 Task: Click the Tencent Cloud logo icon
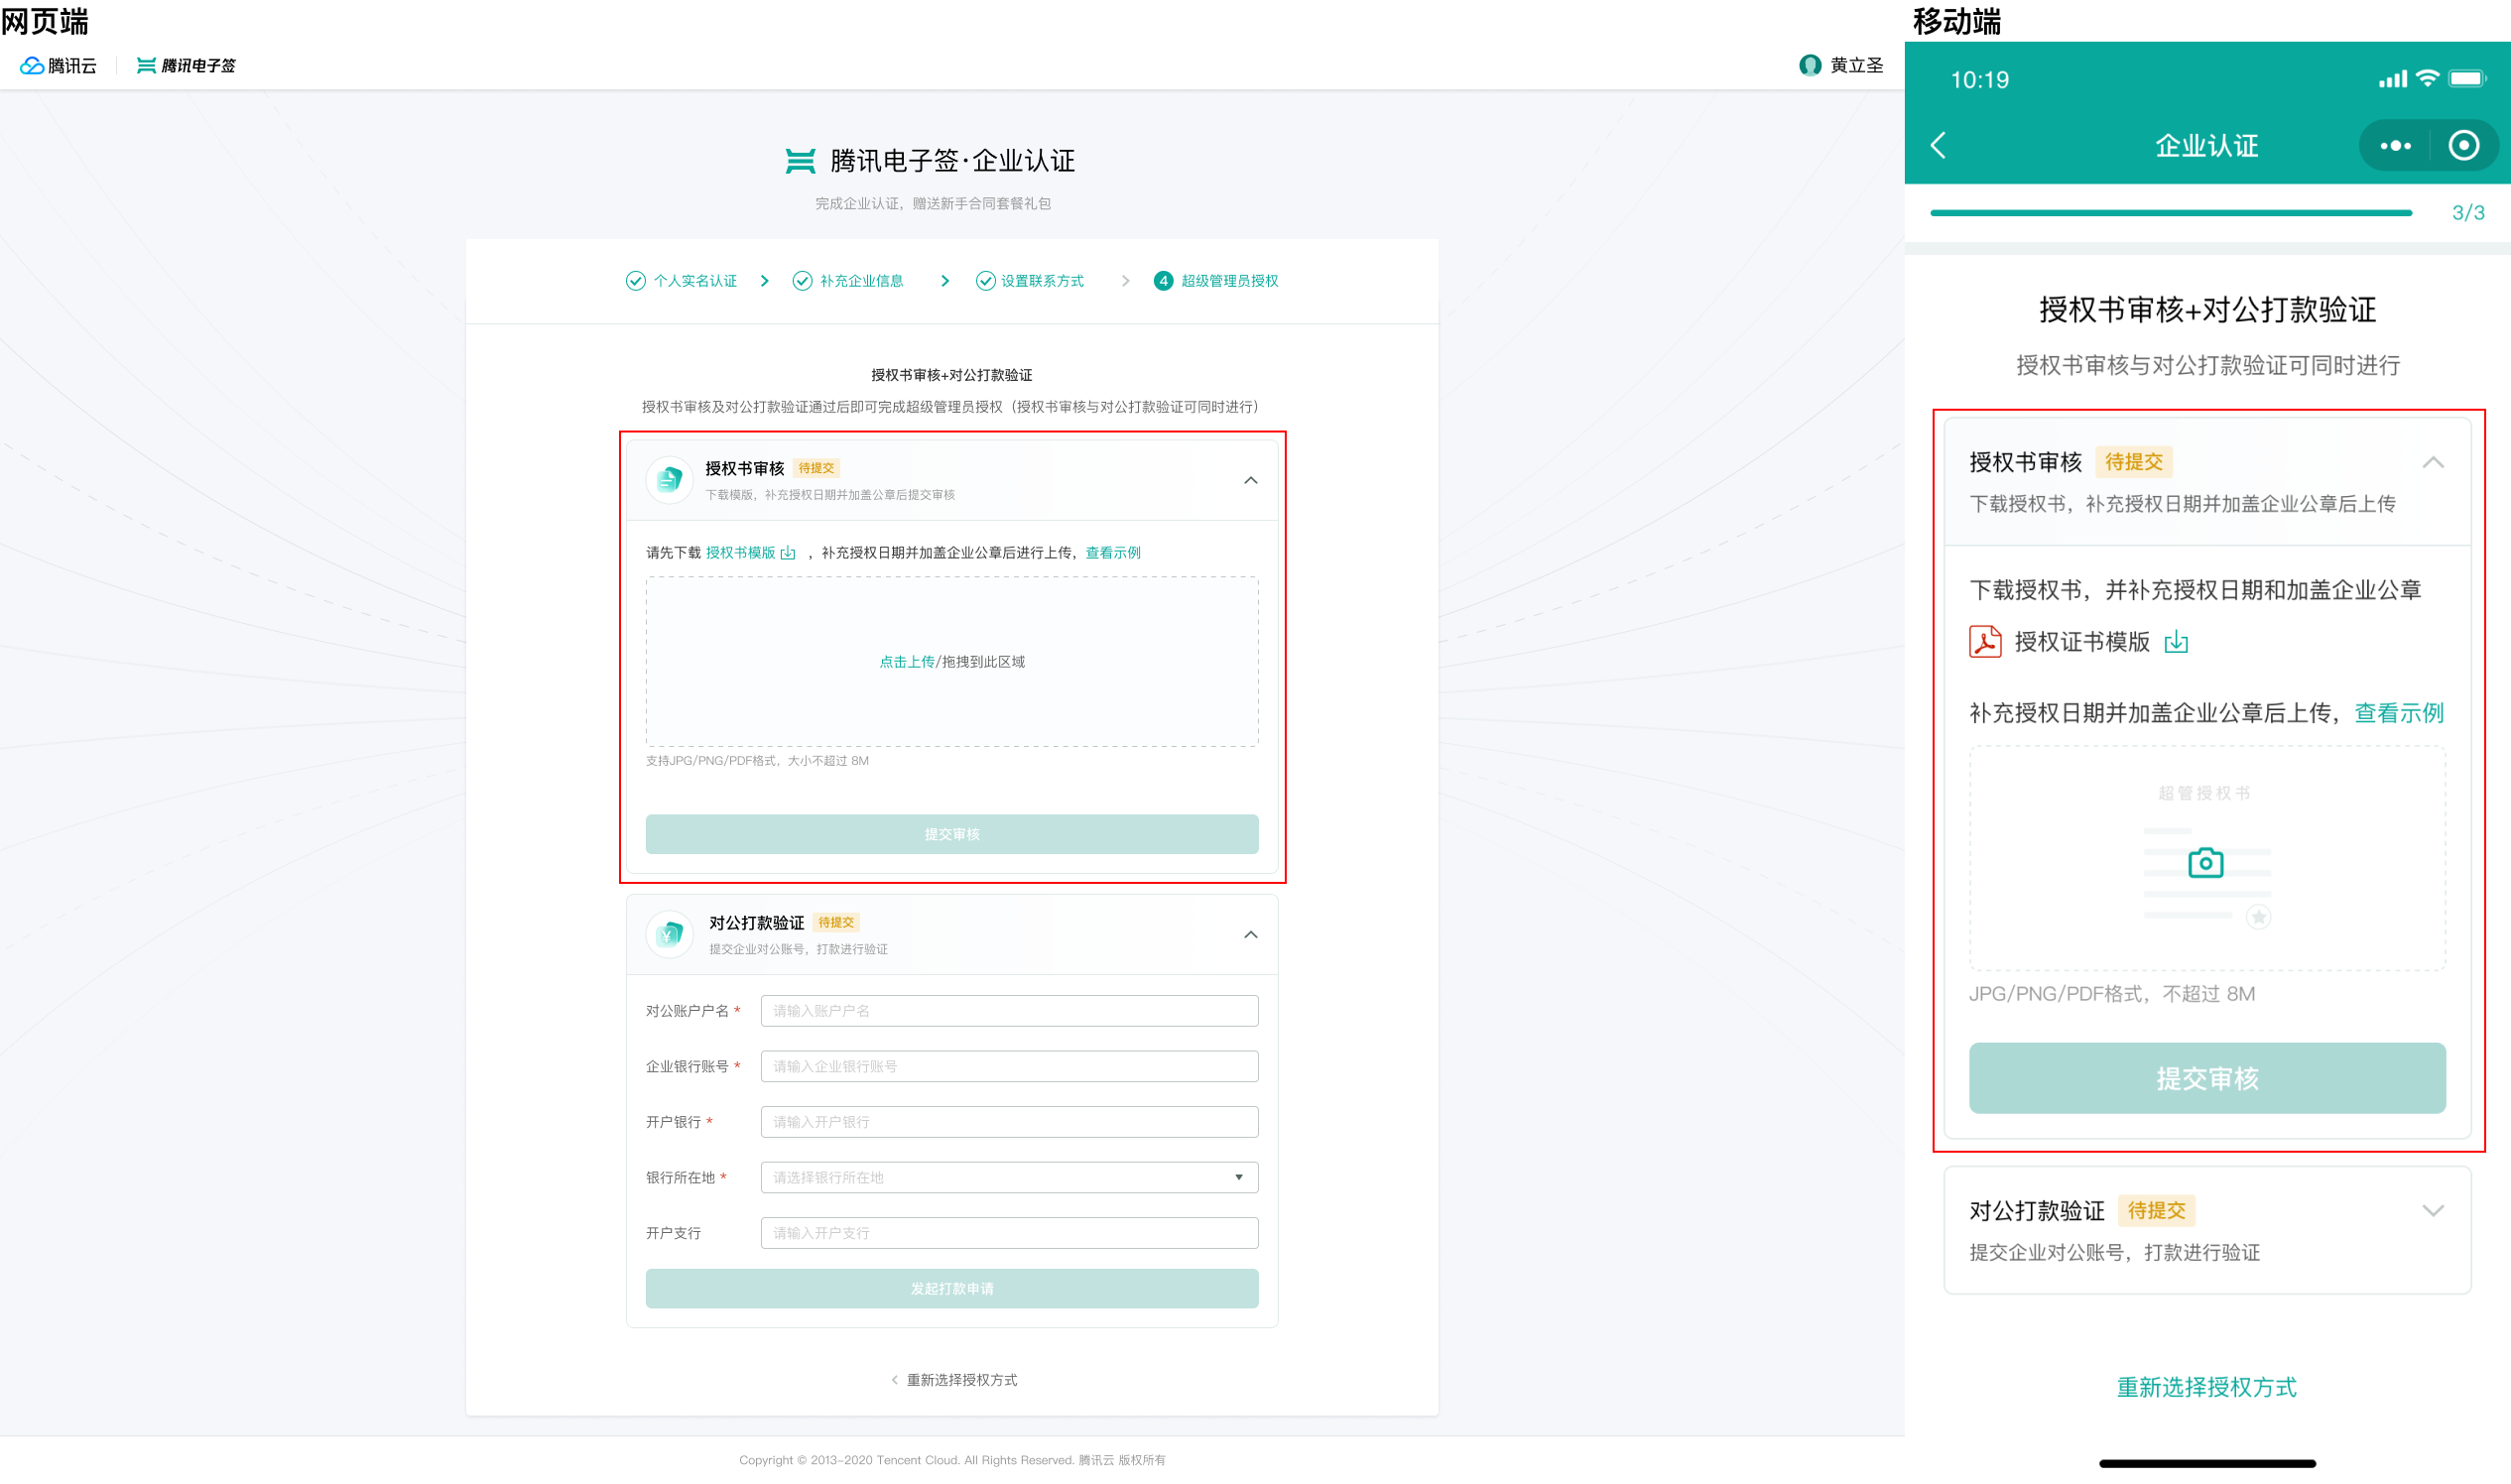pyautogui.click(x=32, y=66)
